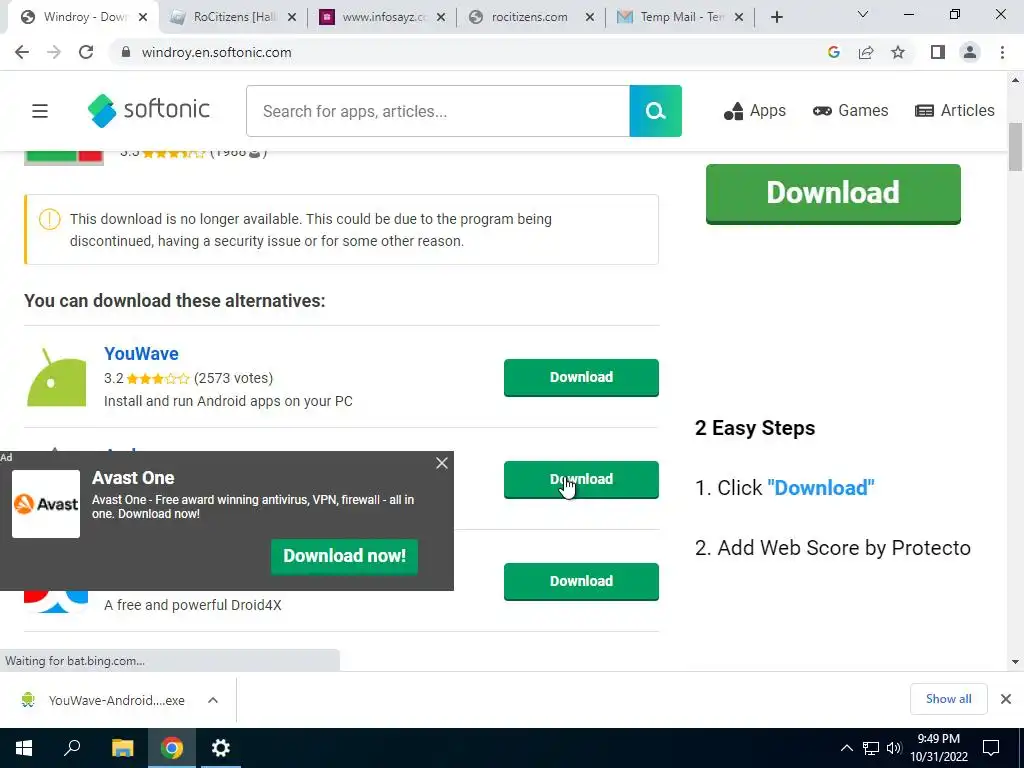The width and height of the screenshot is (1024, 768).
Task: Click the Avast logo in the ad
Action: 46,504
